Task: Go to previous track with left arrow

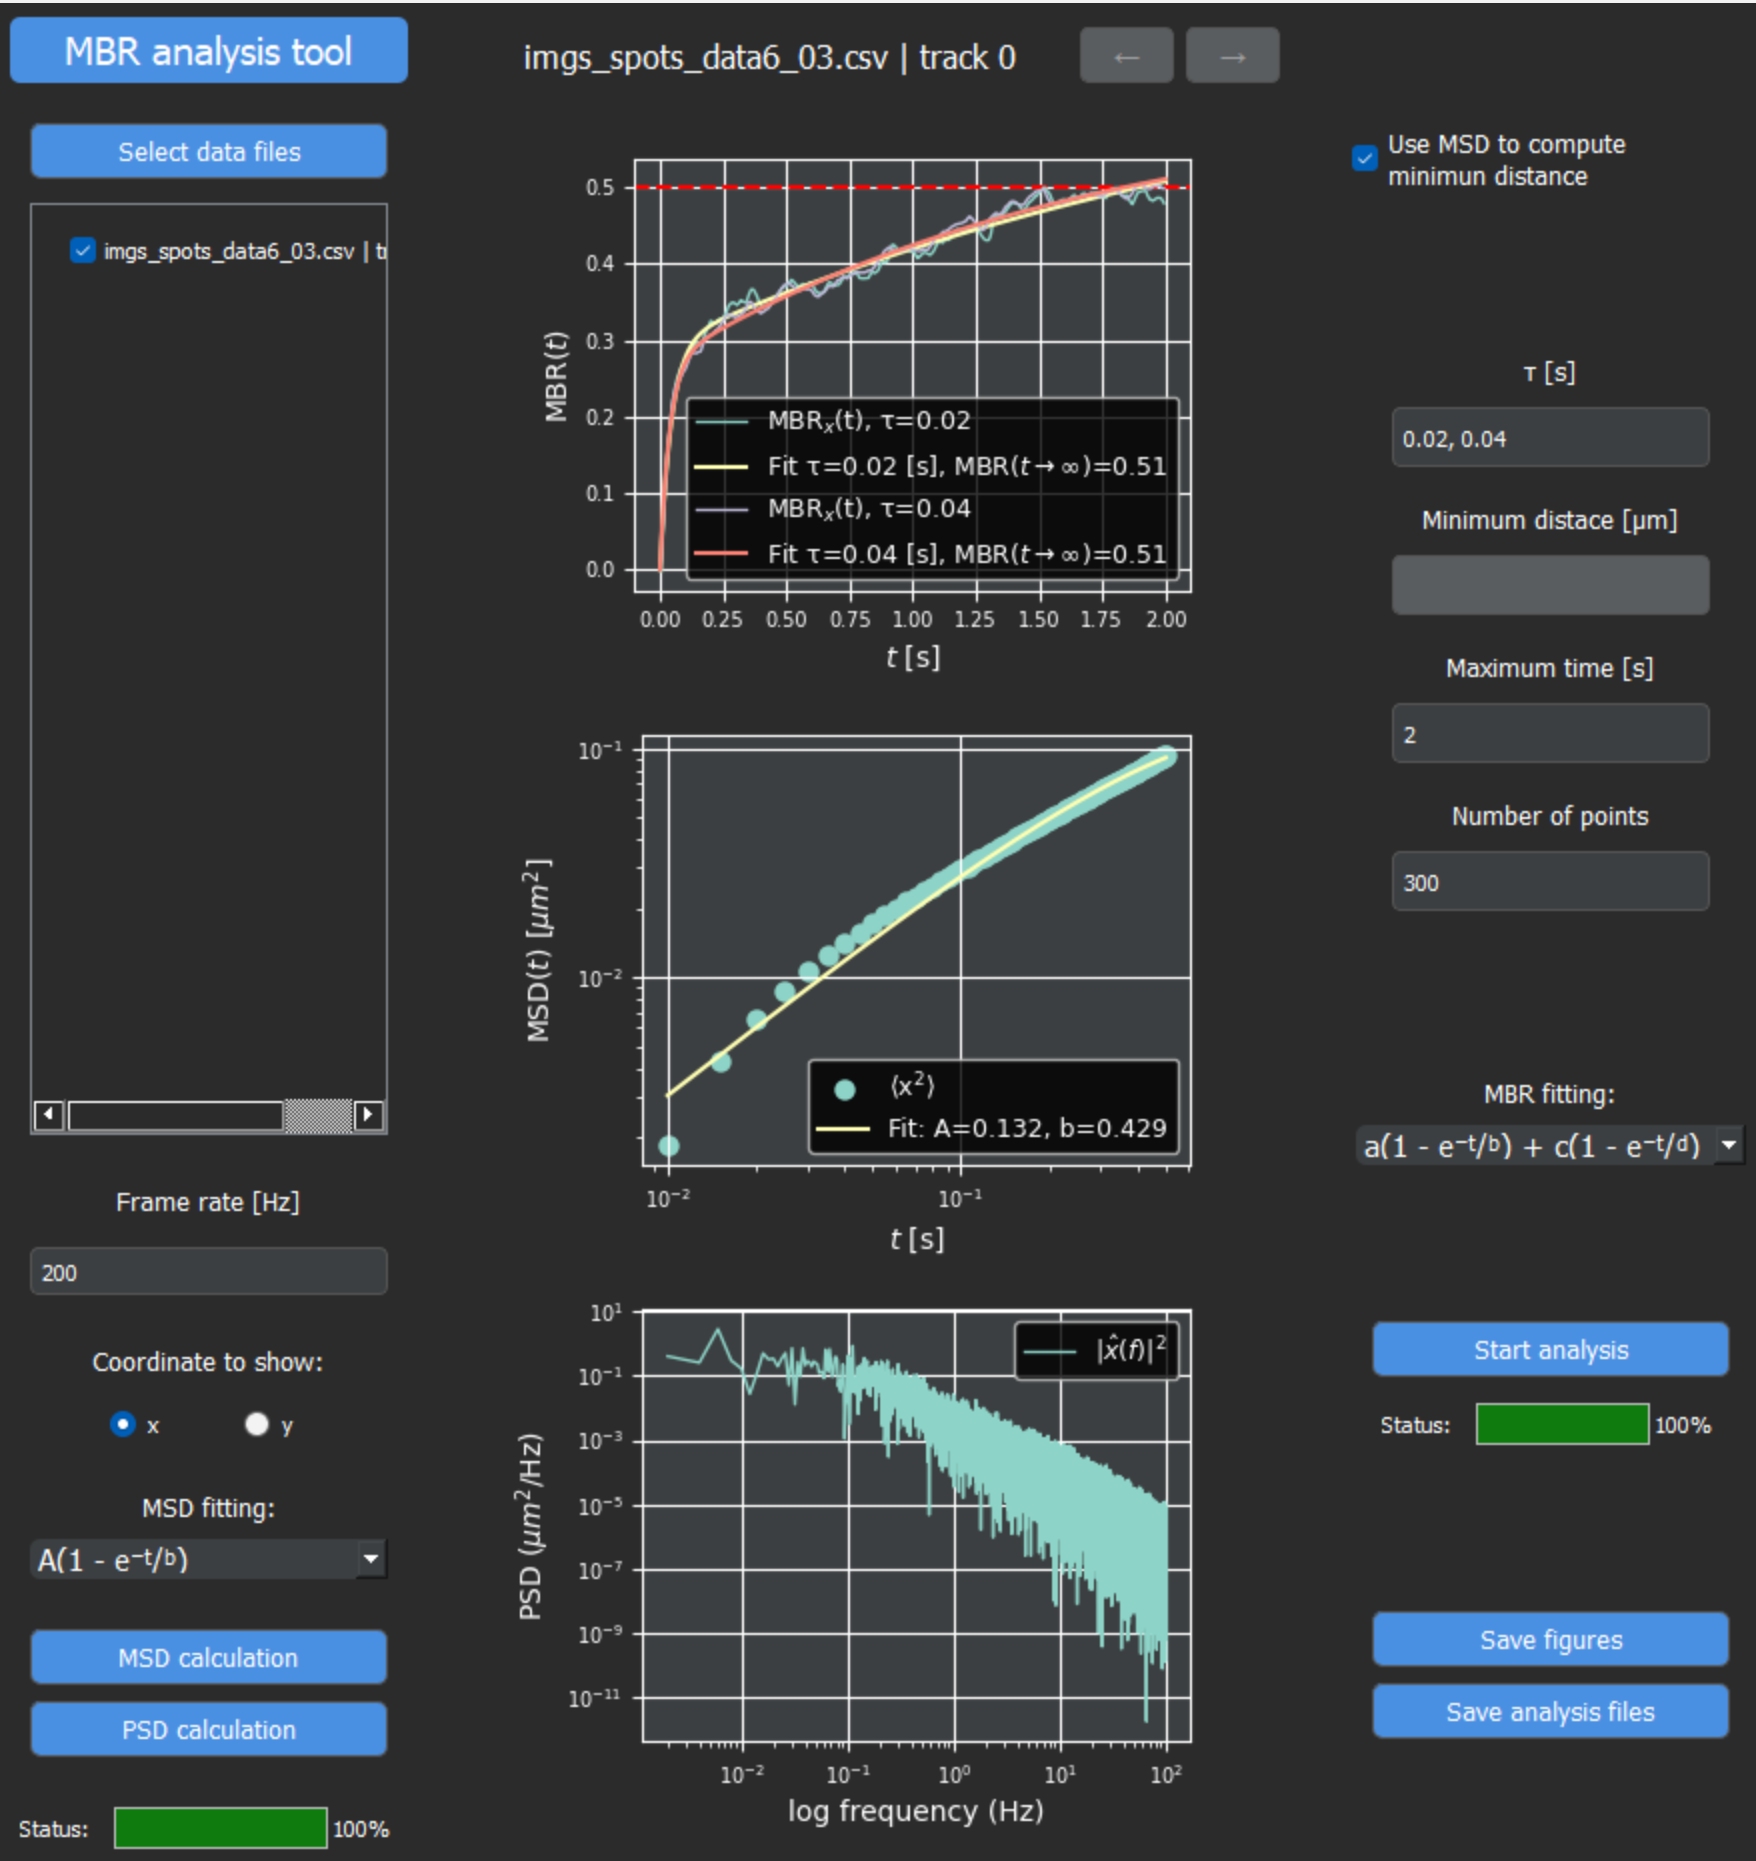Action: (x=1126, y=57)
